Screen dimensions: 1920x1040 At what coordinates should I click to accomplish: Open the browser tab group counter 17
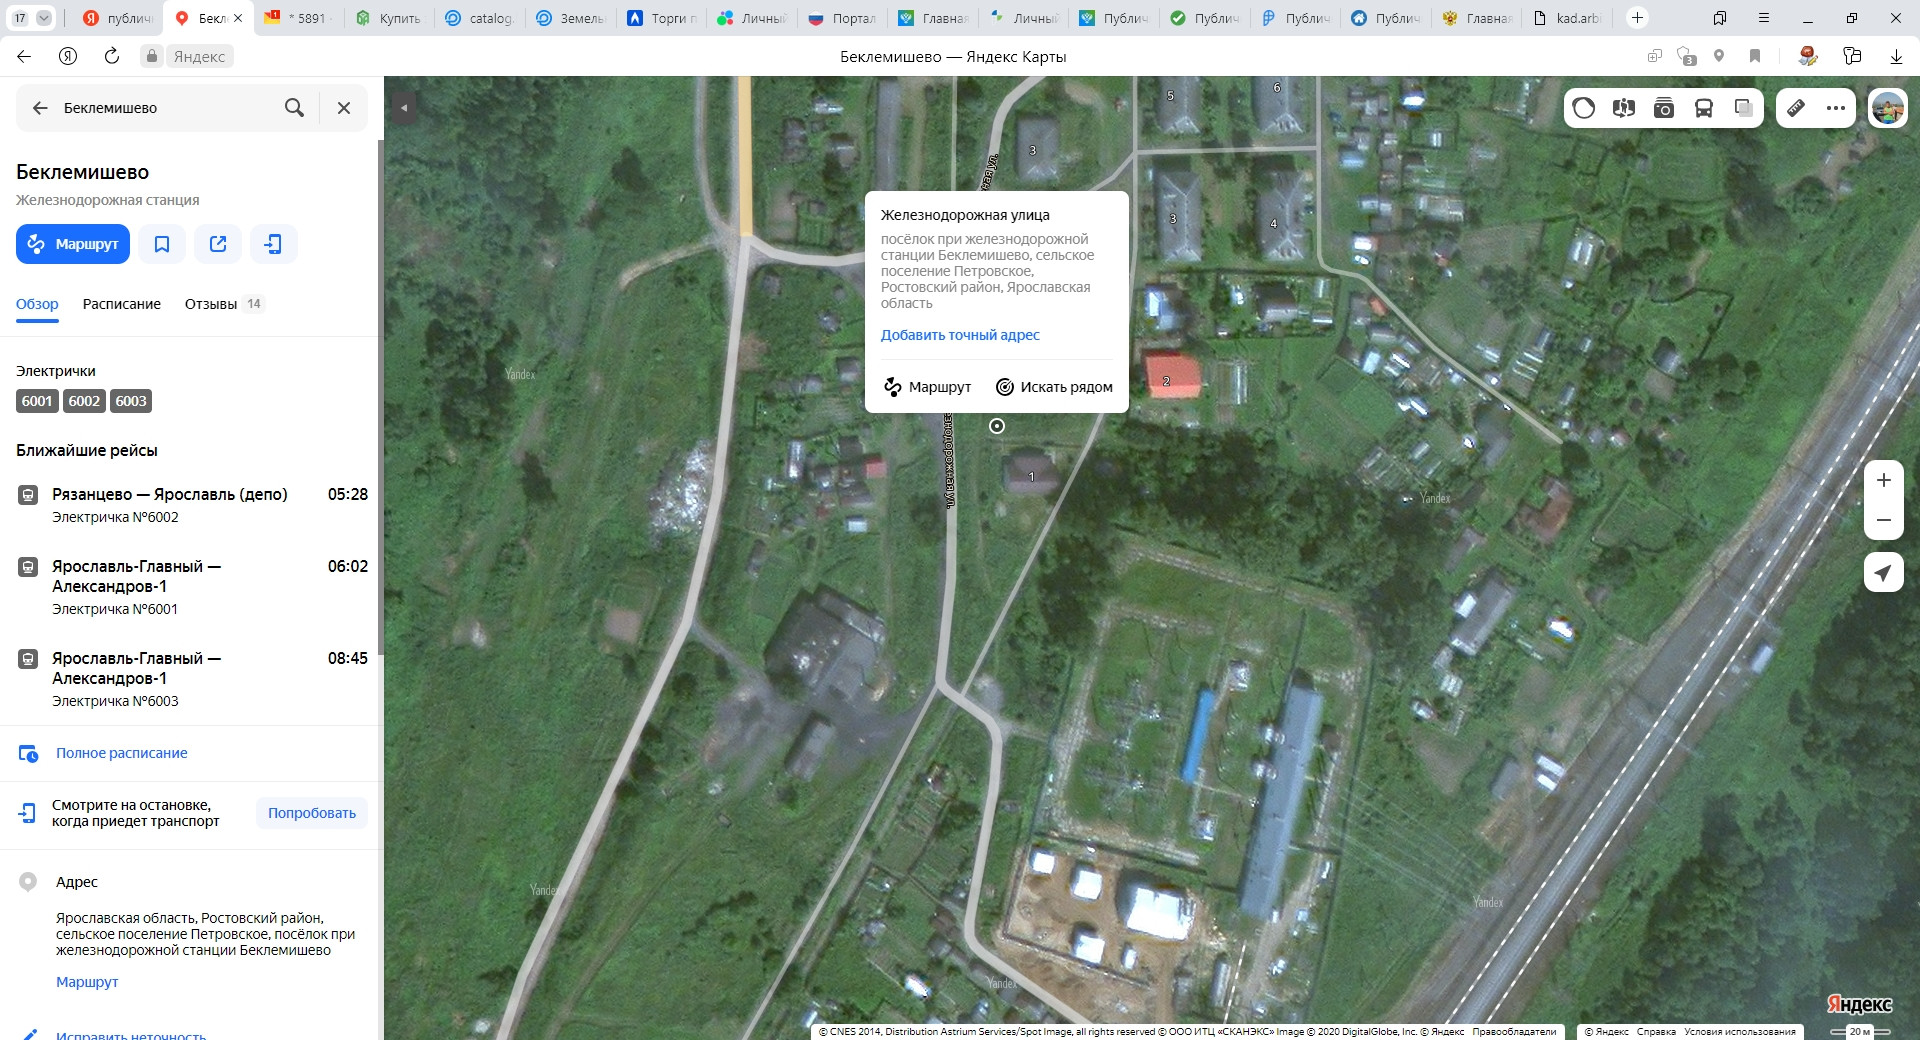pyautogui.click(x=31, y=18)
